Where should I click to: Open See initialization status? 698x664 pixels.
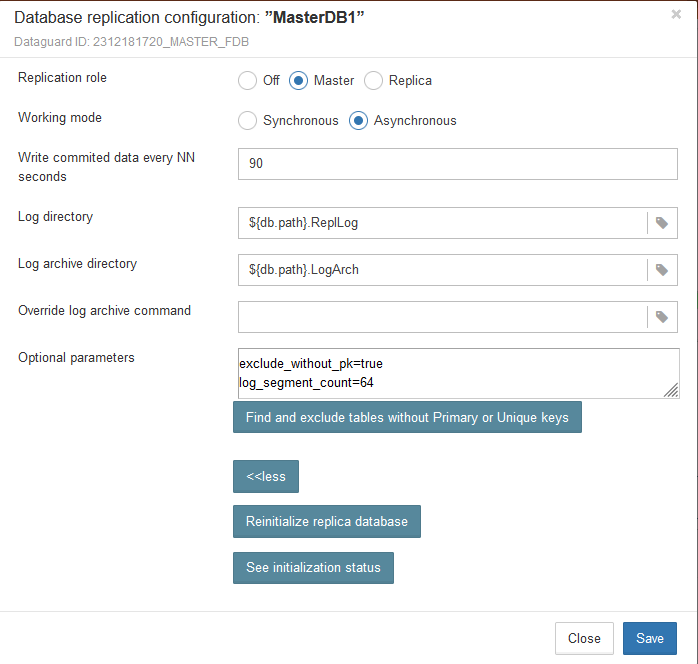[313, 568]
